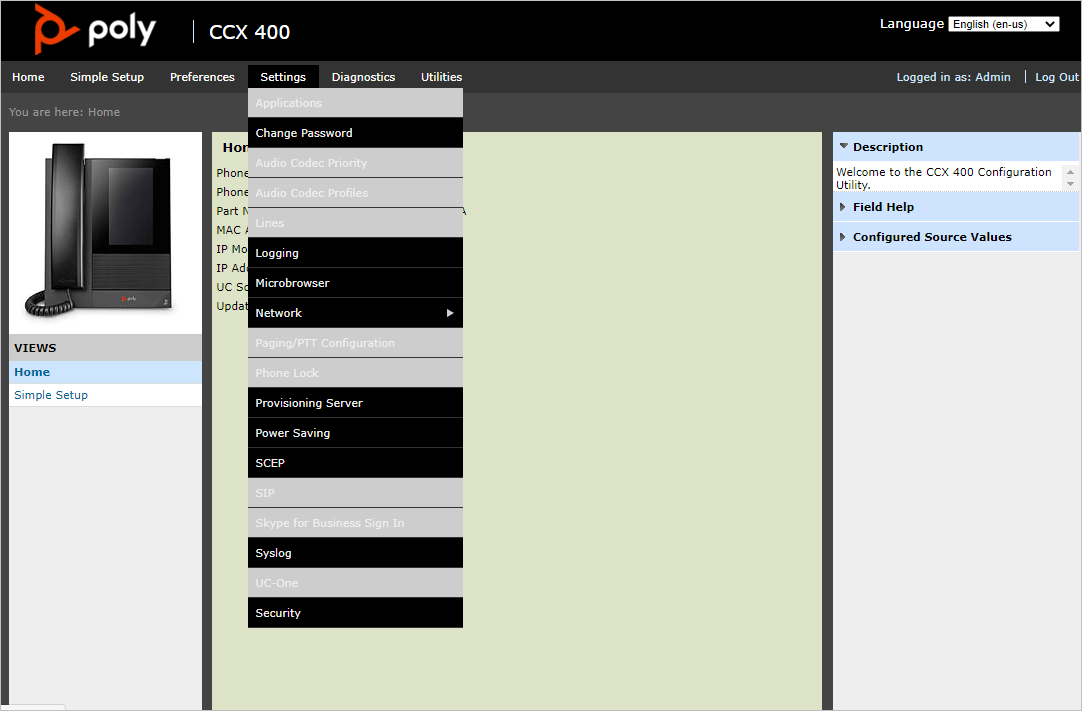Open the Preferences menu
The height and width of the screenshot is (711, 1082).
pos(202,77)
